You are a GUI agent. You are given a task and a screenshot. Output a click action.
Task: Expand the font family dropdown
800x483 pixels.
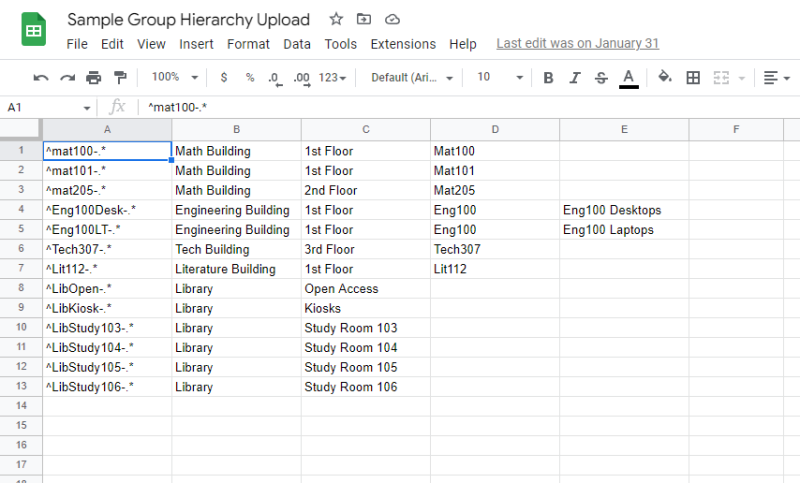coord(412,78)
